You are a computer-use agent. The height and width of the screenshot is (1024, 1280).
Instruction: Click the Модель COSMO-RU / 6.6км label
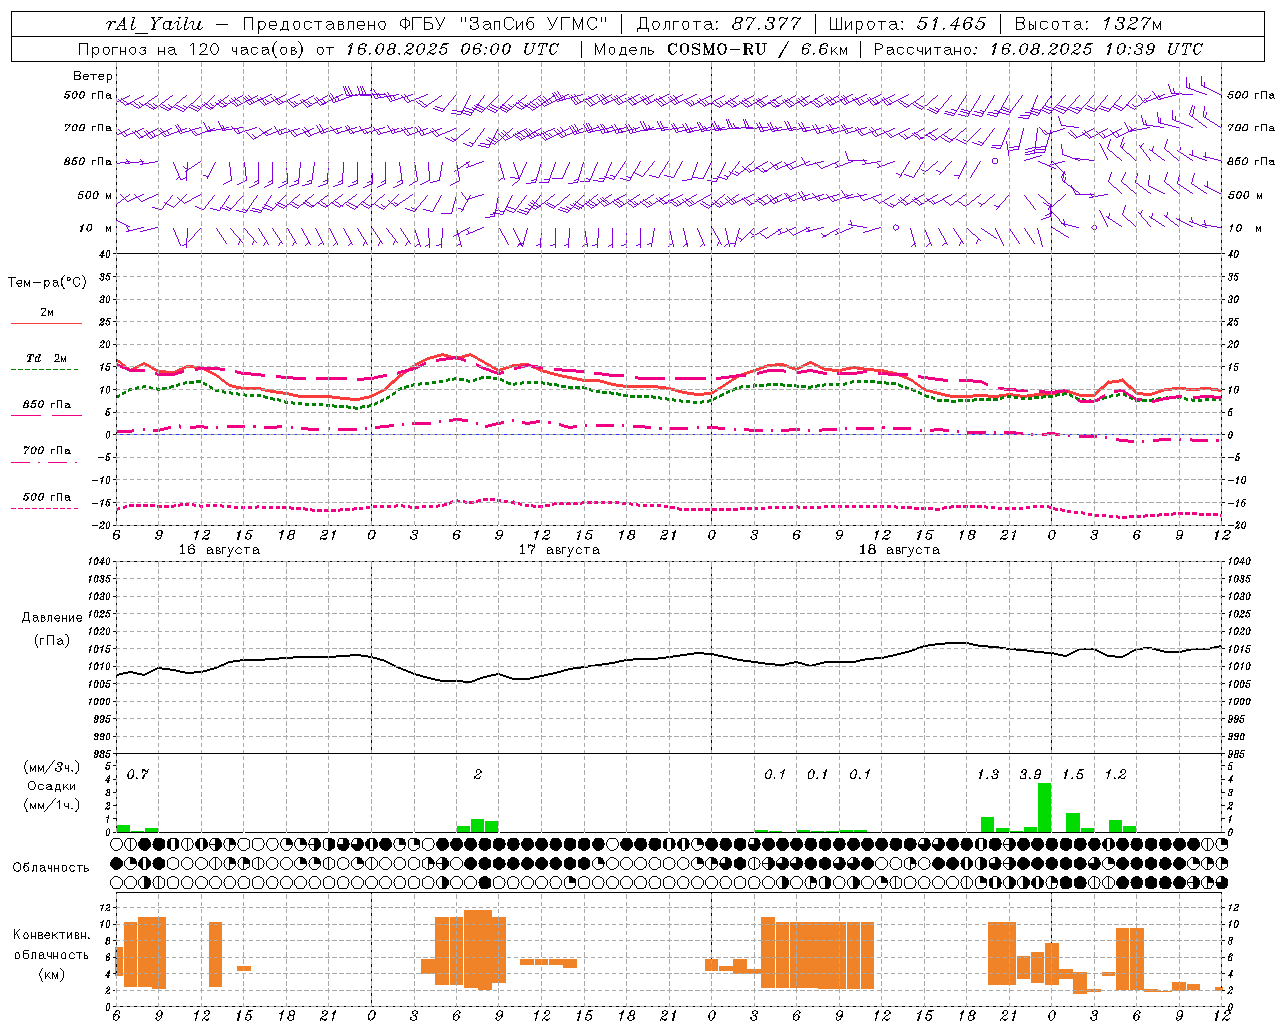[x=720, y=49]
